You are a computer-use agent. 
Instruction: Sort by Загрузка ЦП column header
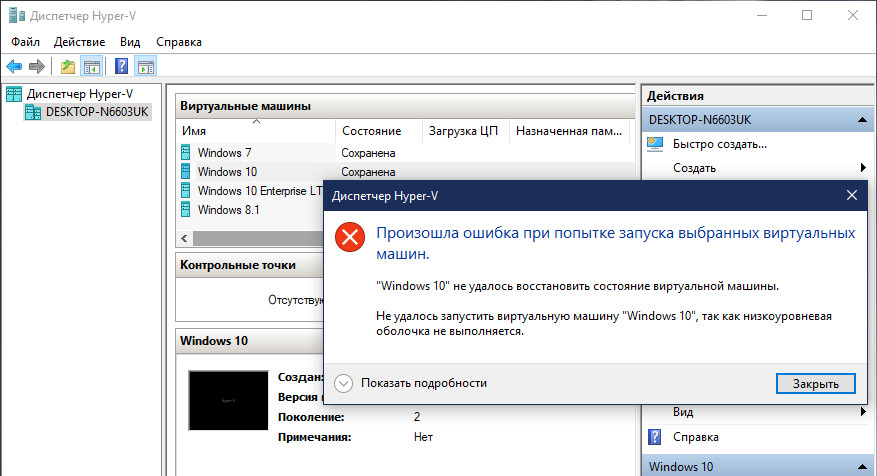coord(465,131)
